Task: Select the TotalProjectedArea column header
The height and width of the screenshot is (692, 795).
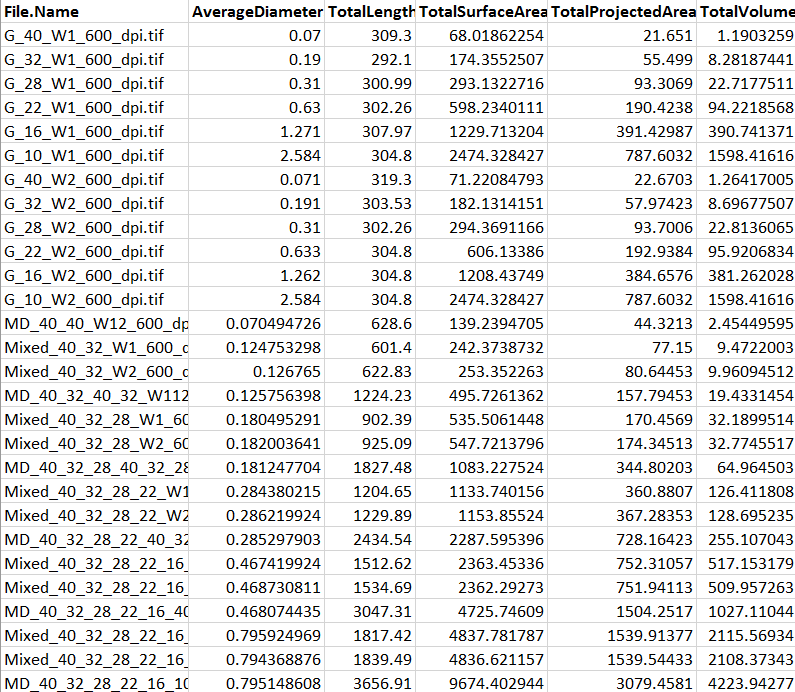Action: [x=622, y=12]
